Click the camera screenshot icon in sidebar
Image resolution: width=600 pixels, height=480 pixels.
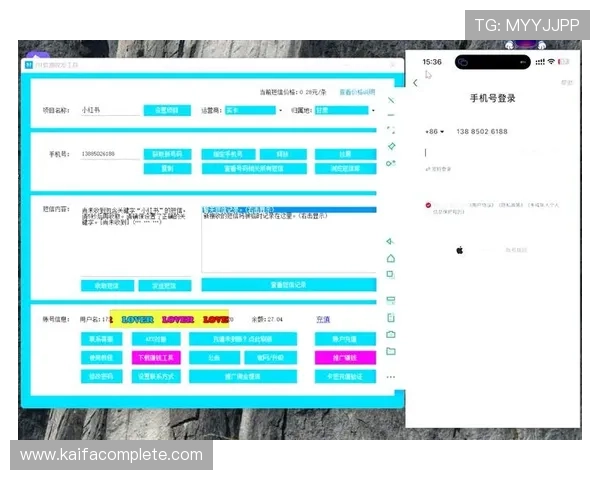pyautogui.click(x=391, y=334)
